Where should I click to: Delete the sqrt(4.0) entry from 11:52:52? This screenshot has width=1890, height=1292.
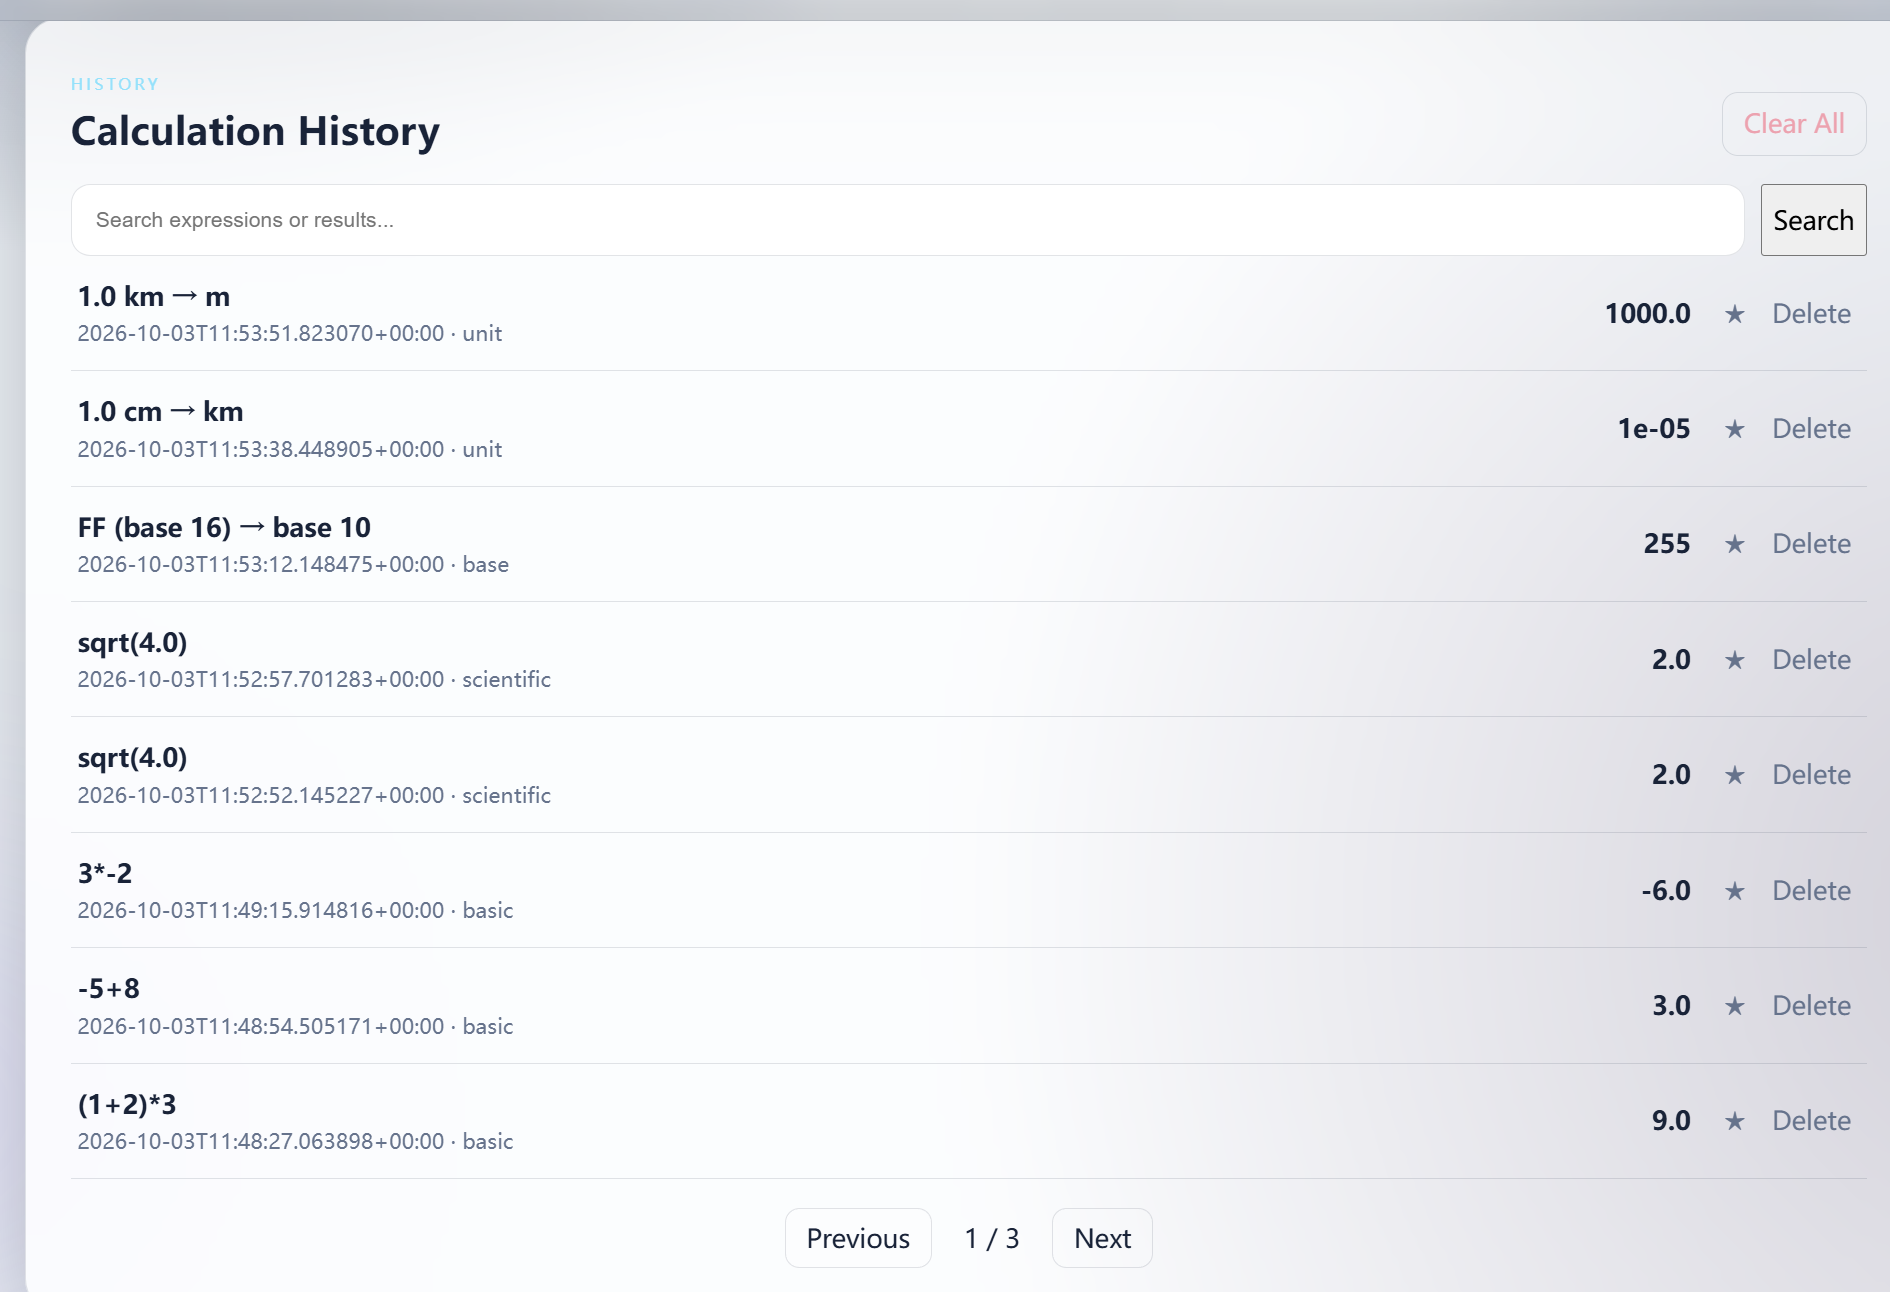(x=1811, y=775)
